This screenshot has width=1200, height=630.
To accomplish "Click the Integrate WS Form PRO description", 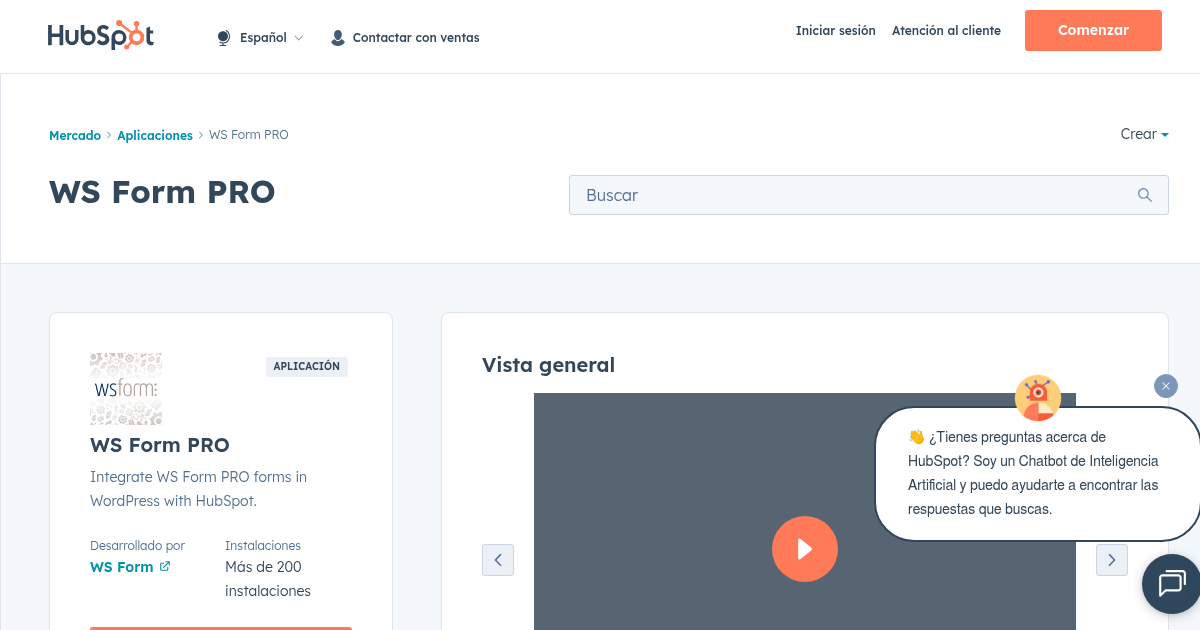I will coord(199,489).
